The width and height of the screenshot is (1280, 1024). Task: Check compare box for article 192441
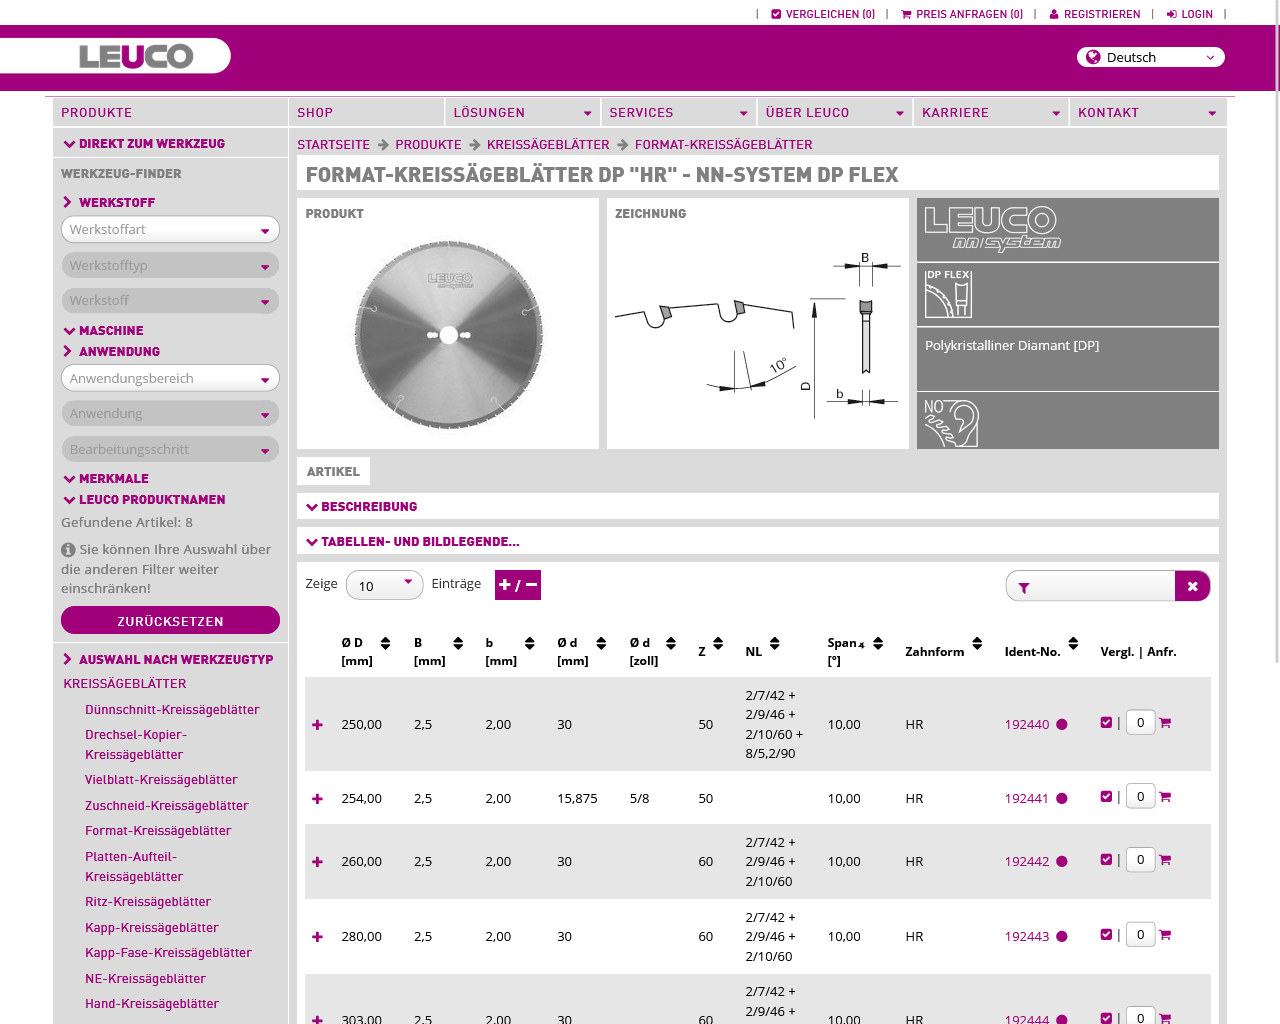tap(1106, 797)
